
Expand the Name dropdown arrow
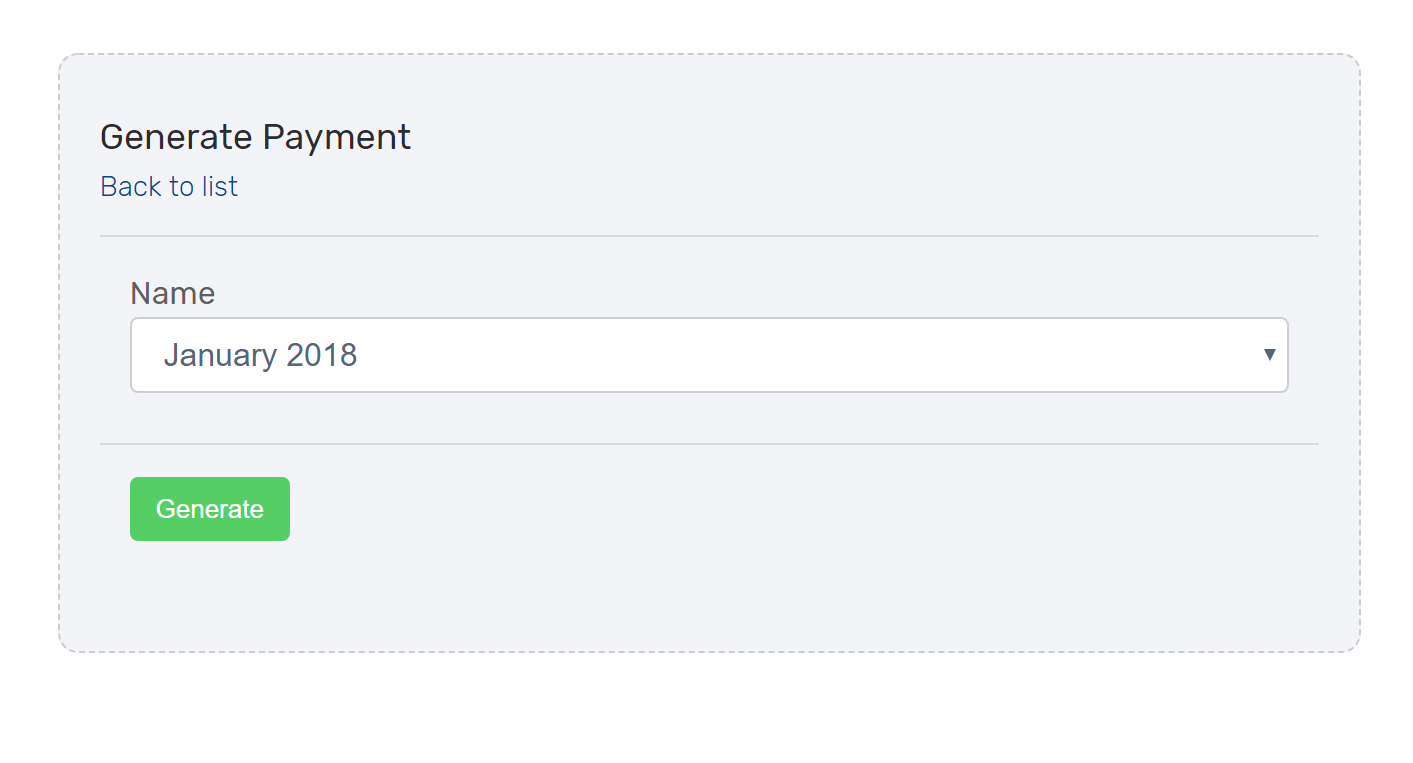pyautogui.click(x=1269, y=355)
